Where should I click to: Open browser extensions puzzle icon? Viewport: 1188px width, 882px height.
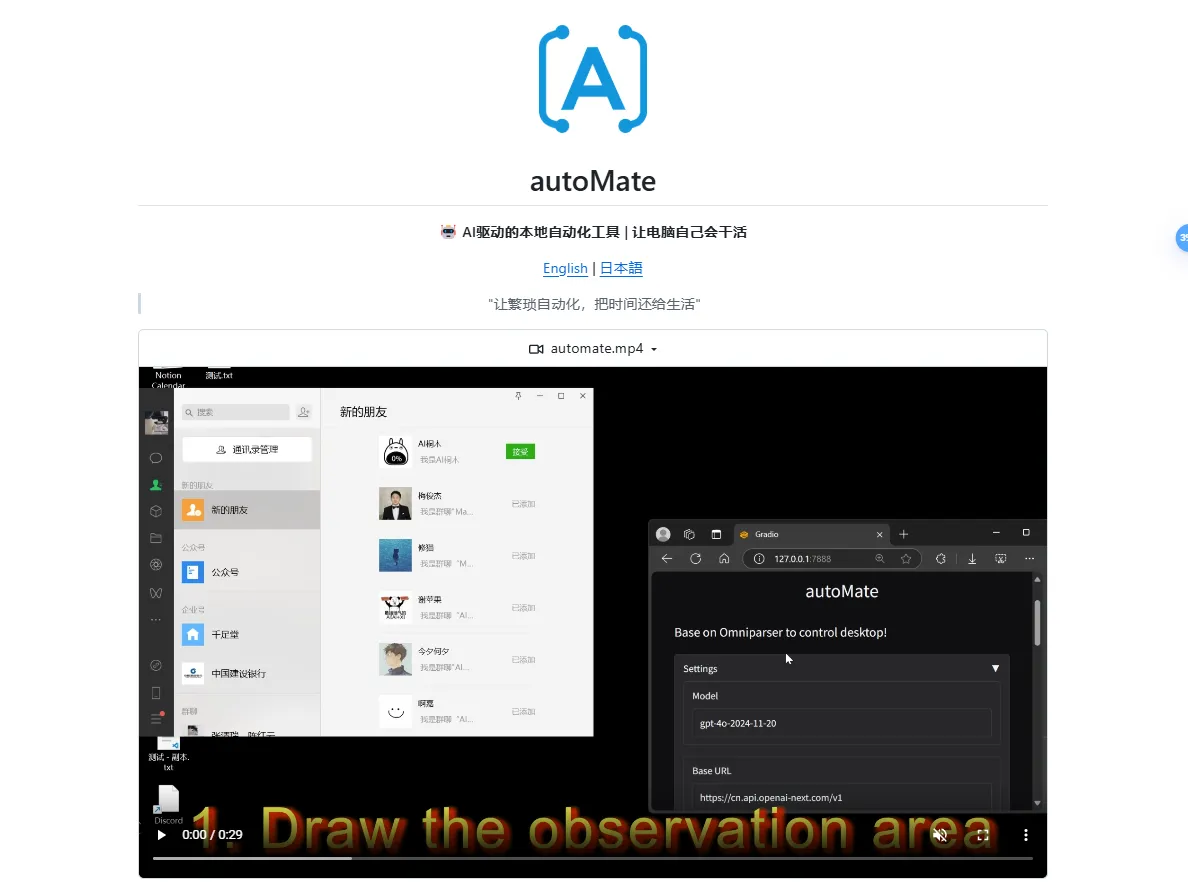coord(941,558)
